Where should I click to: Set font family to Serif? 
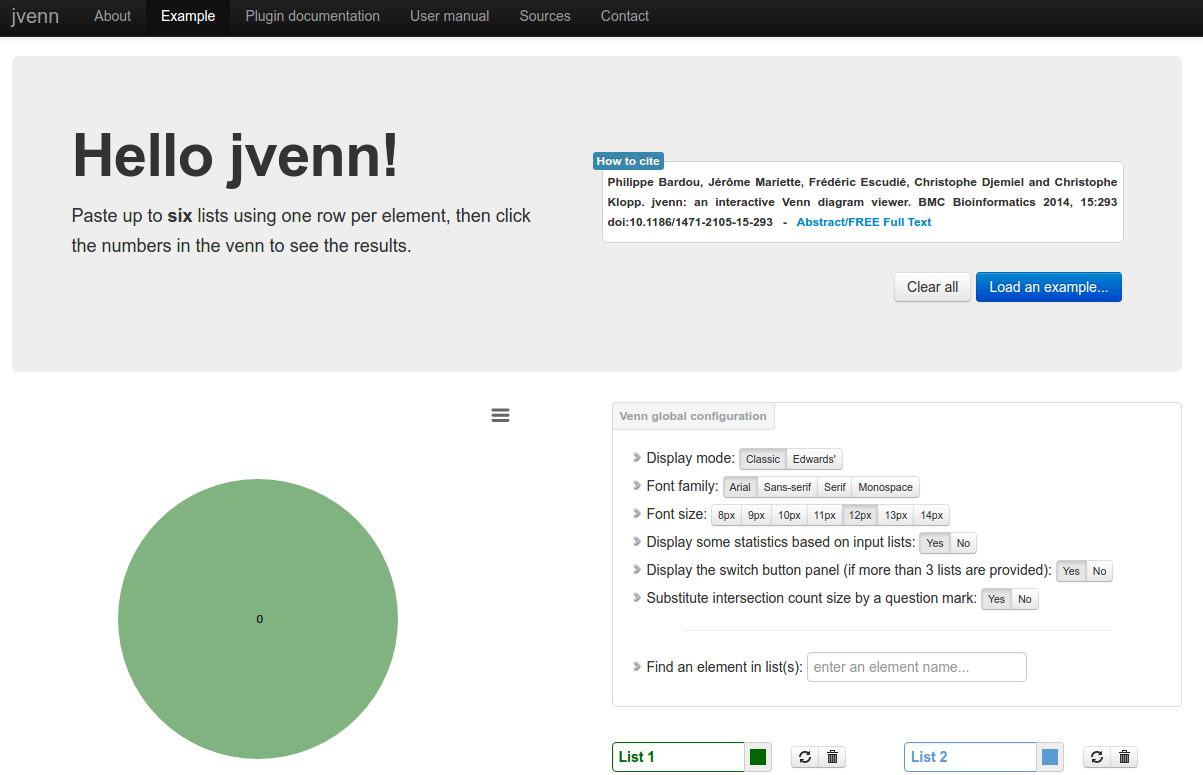click(x=835, y=487)
